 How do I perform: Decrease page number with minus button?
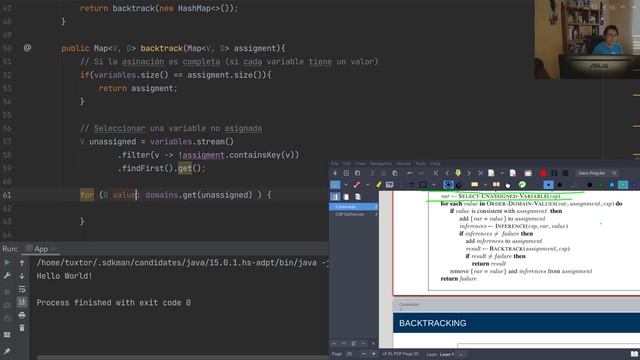click(364, 354)
